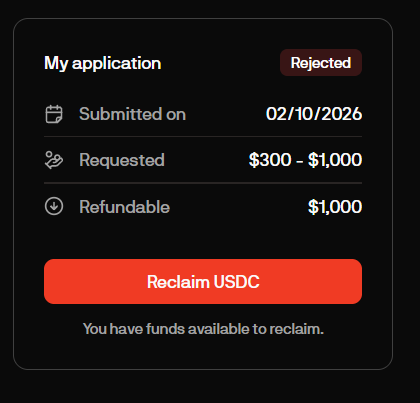This screenshot has width=420, height=403.
Task: Click the word USDC on the red button
Action: click(x=236, y=282)
